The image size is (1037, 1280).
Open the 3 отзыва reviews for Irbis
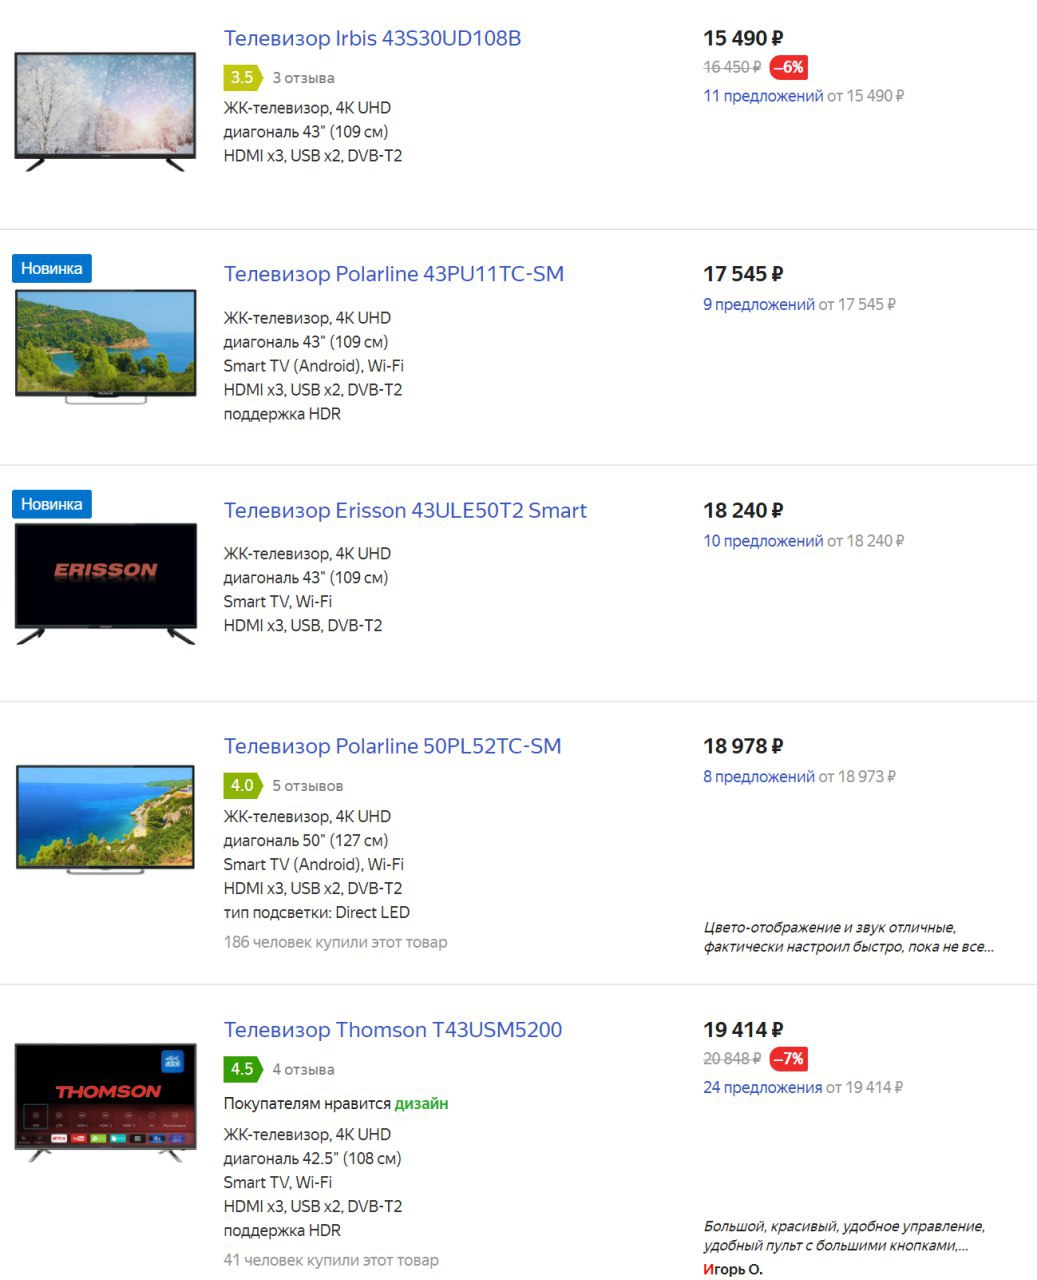[x=303, y=77]
